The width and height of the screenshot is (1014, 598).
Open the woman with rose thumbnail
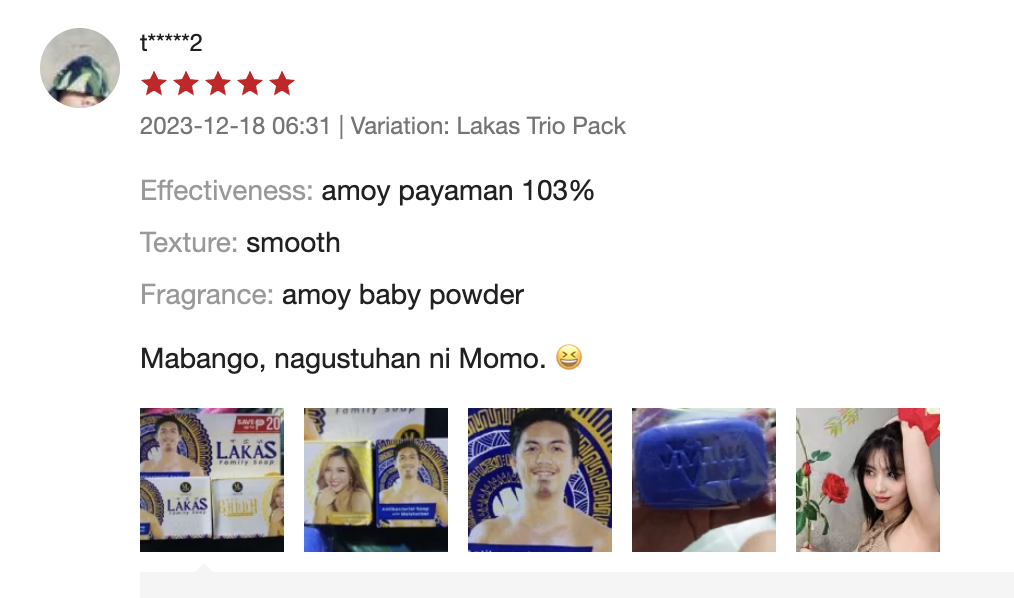[868, 480]
